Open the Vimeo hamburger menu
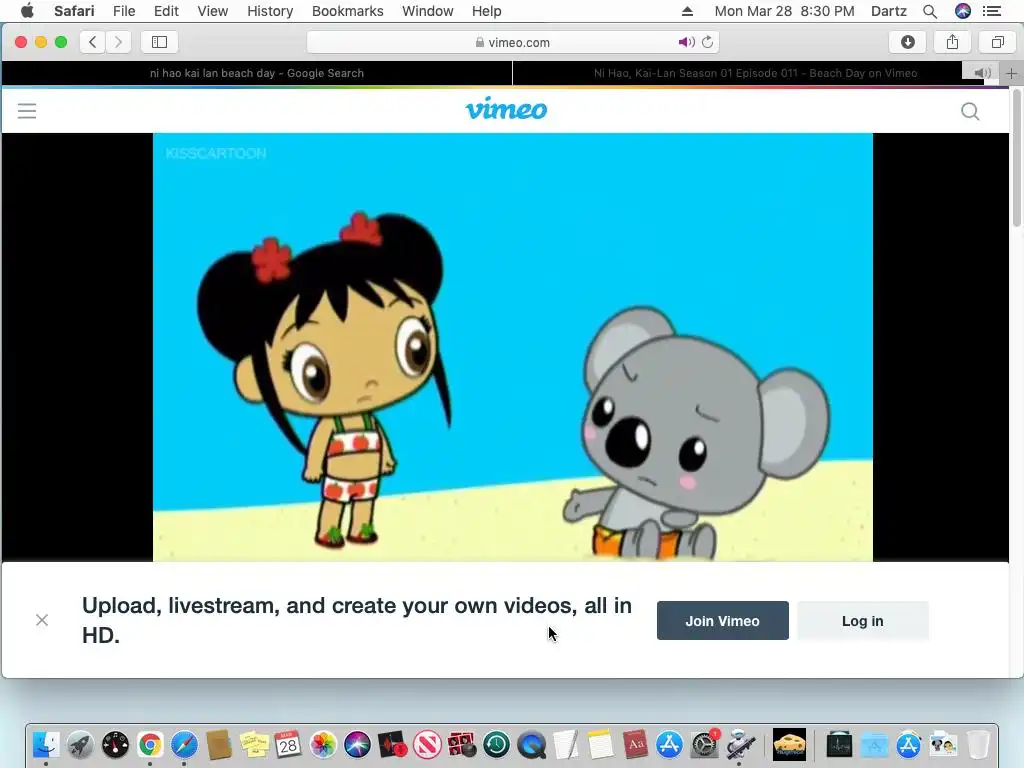This screenshot has width=1024, height=768. [x=27, y=110]
